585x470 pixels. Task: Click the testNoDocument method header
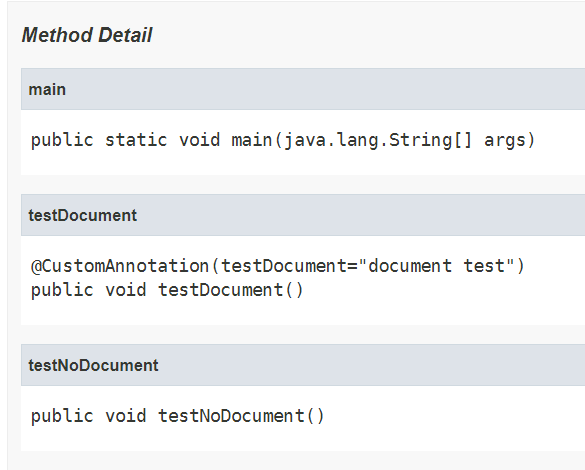tap(93, 366)
